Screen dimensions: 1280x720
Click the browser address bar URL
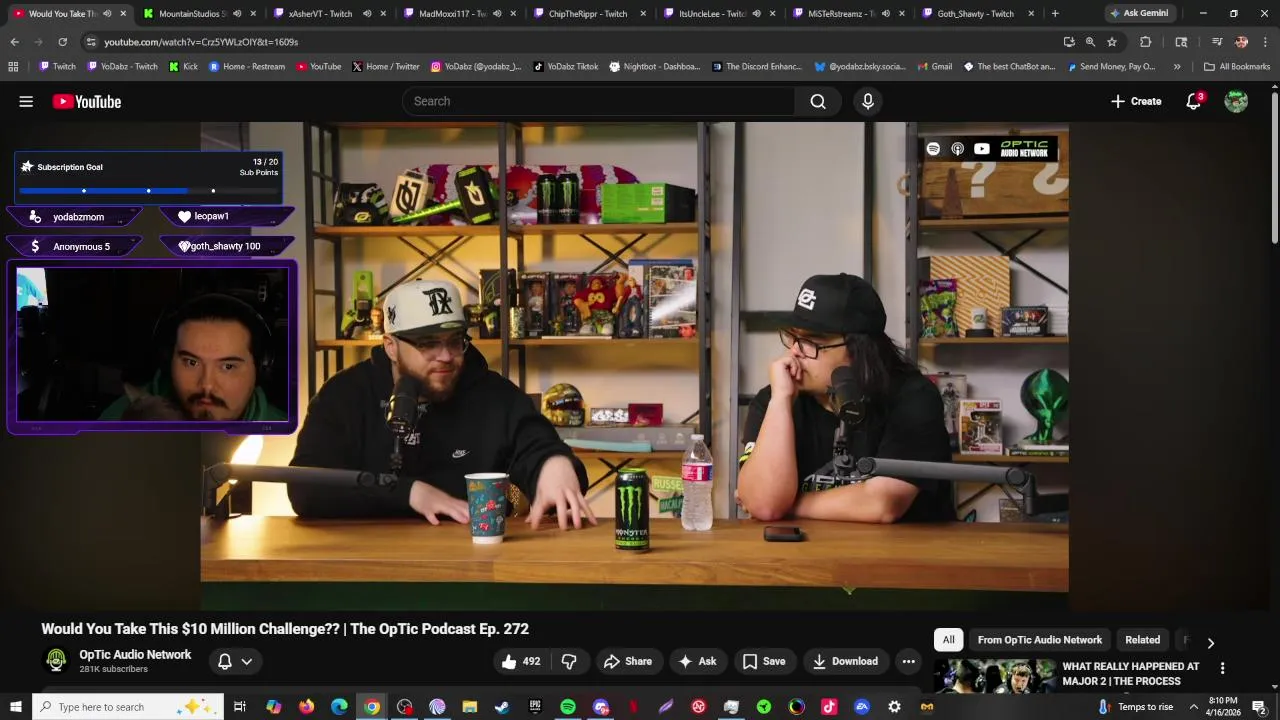(201, 42)
